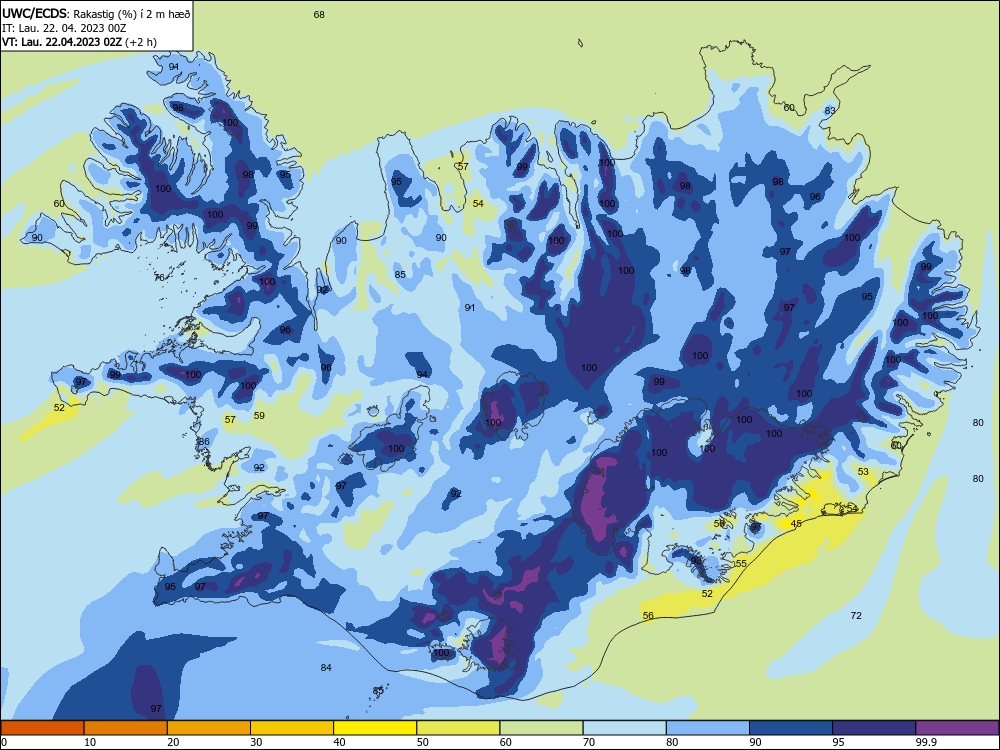Select the purple above-99.9 legend swatch

[x=957, y=728]
